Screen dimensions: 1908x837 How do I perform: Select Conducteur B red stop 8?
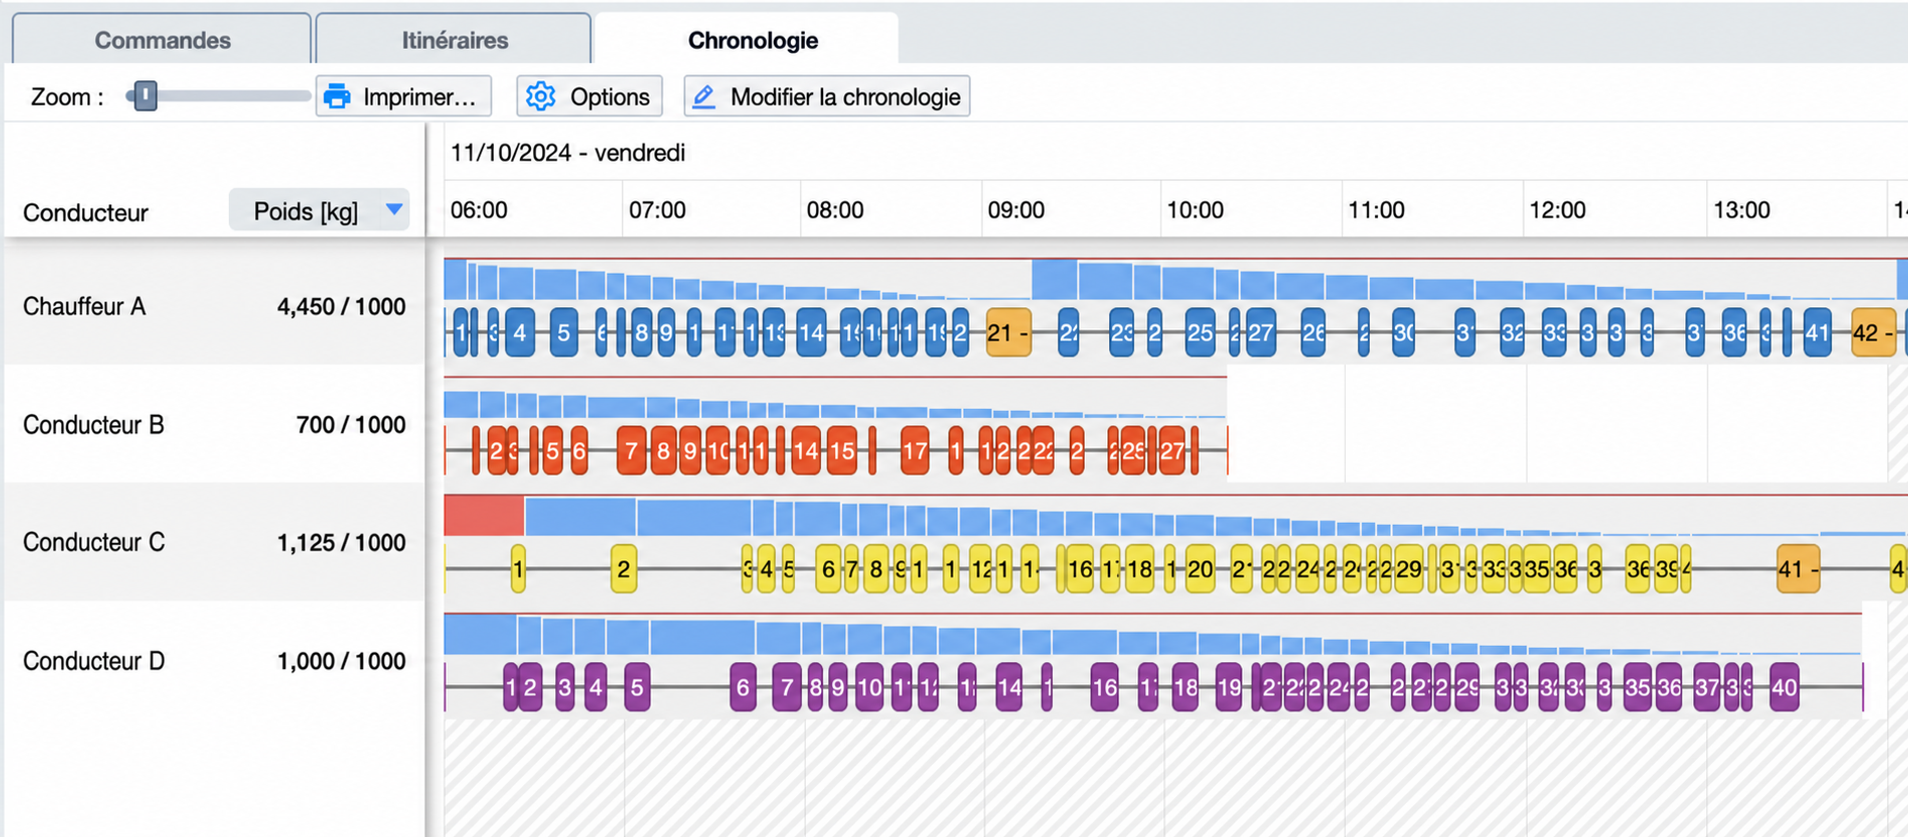tap(663, 451)
